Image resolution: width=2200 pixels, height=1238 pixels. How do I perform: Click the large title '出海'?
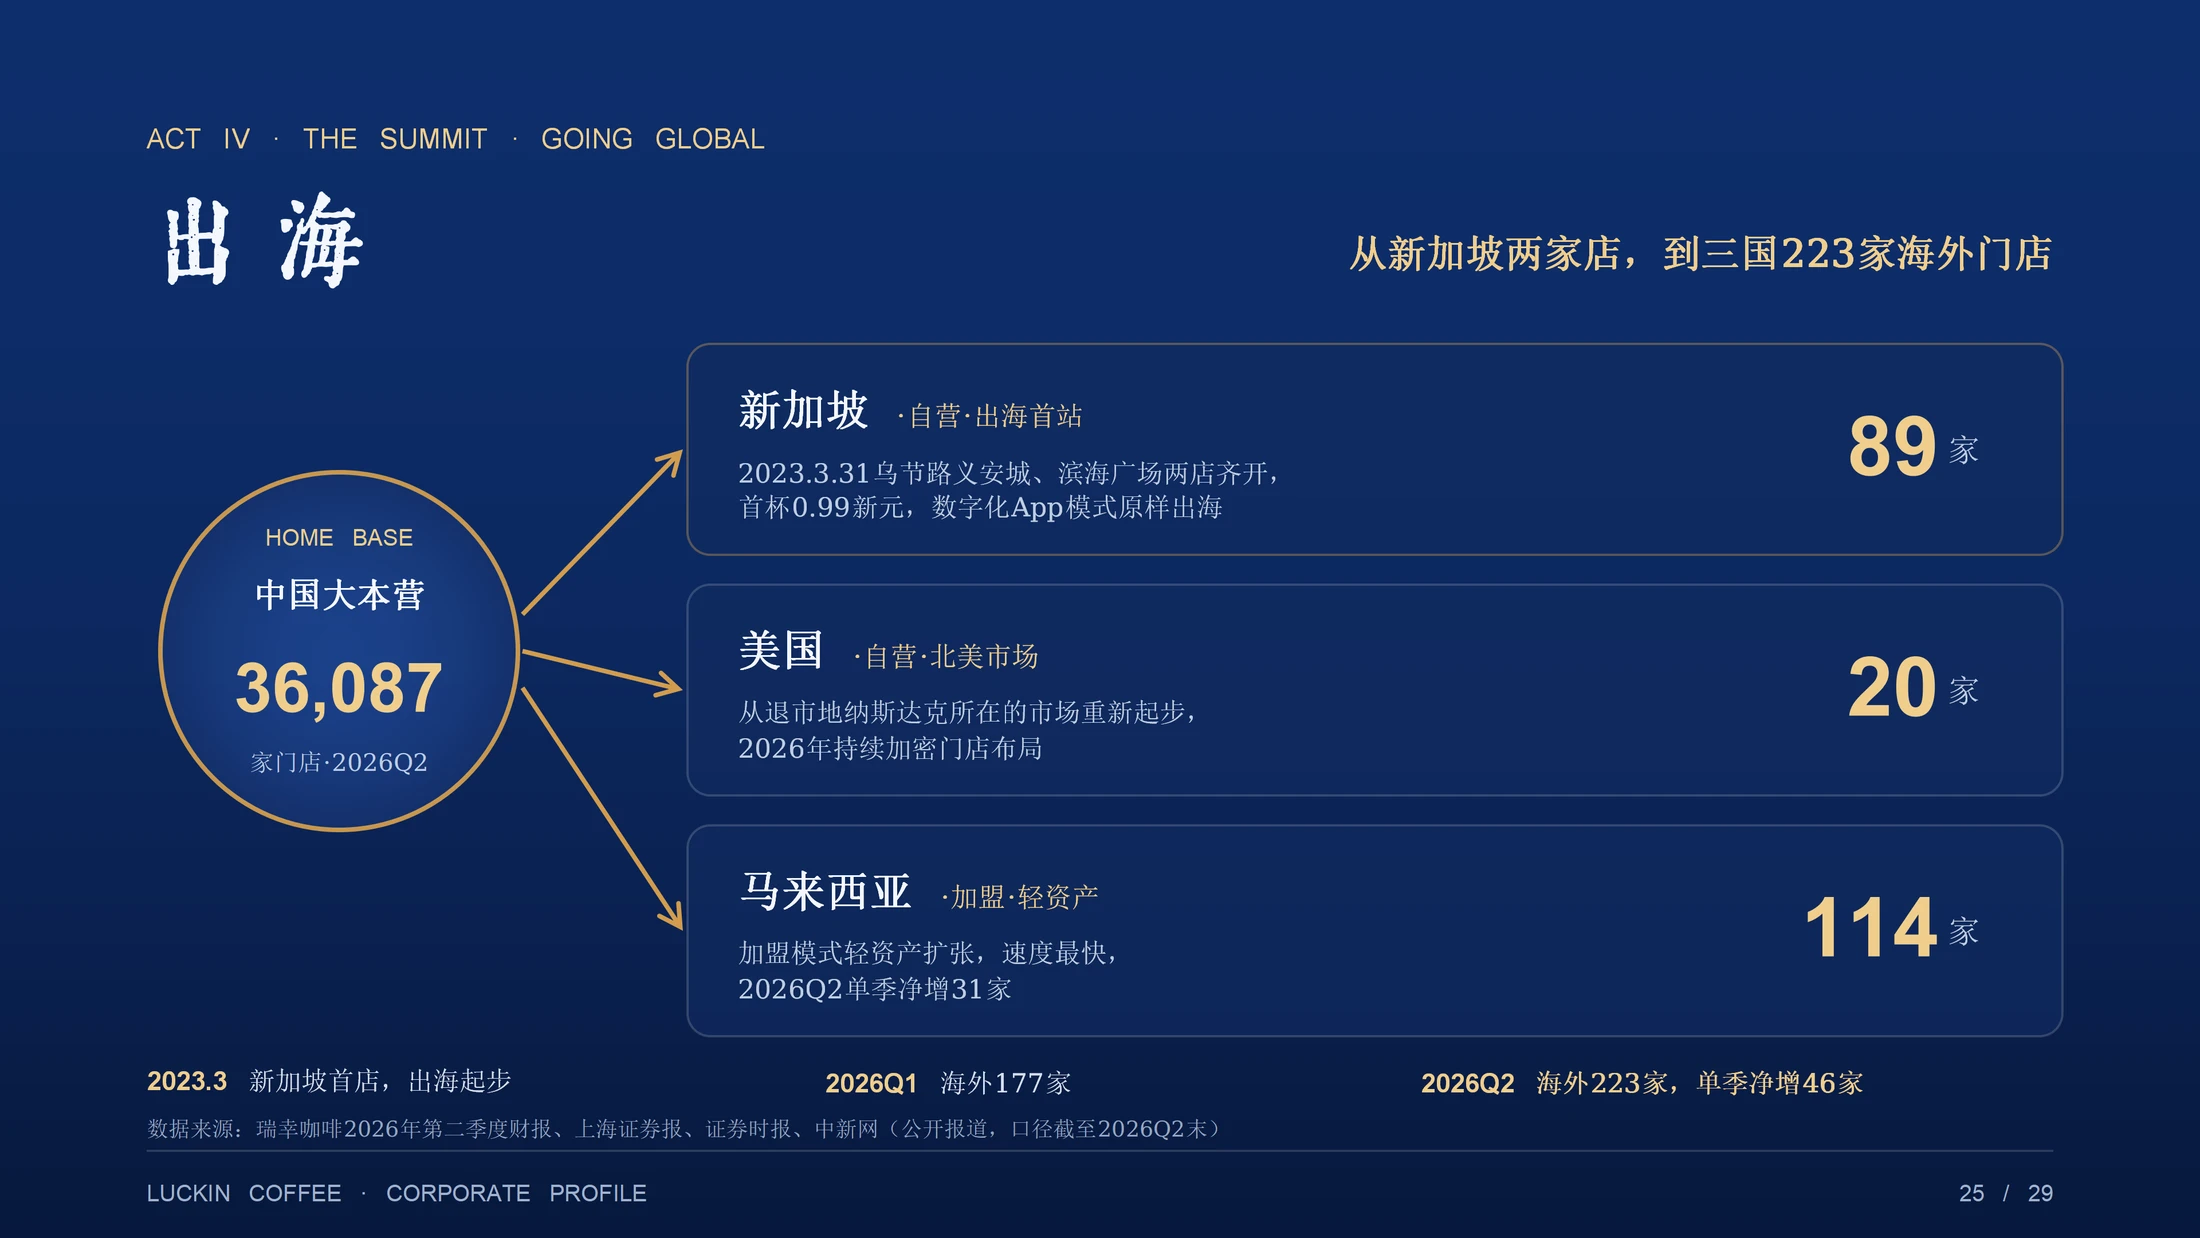(263, 240)
